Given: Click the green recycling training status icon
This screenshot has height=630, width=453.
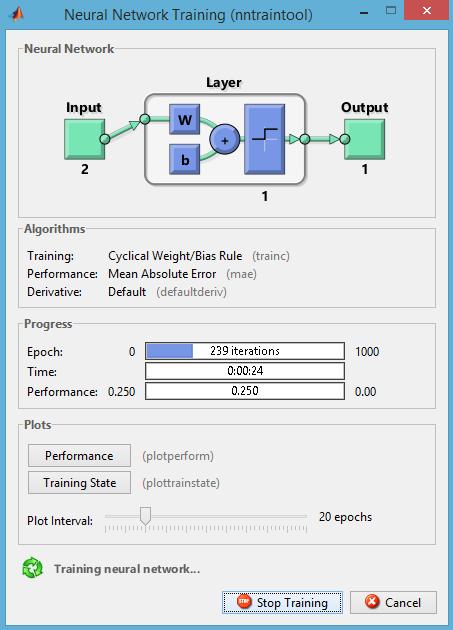Looking at the screenshot, I should pyautogui.click(x=33, y=568).
